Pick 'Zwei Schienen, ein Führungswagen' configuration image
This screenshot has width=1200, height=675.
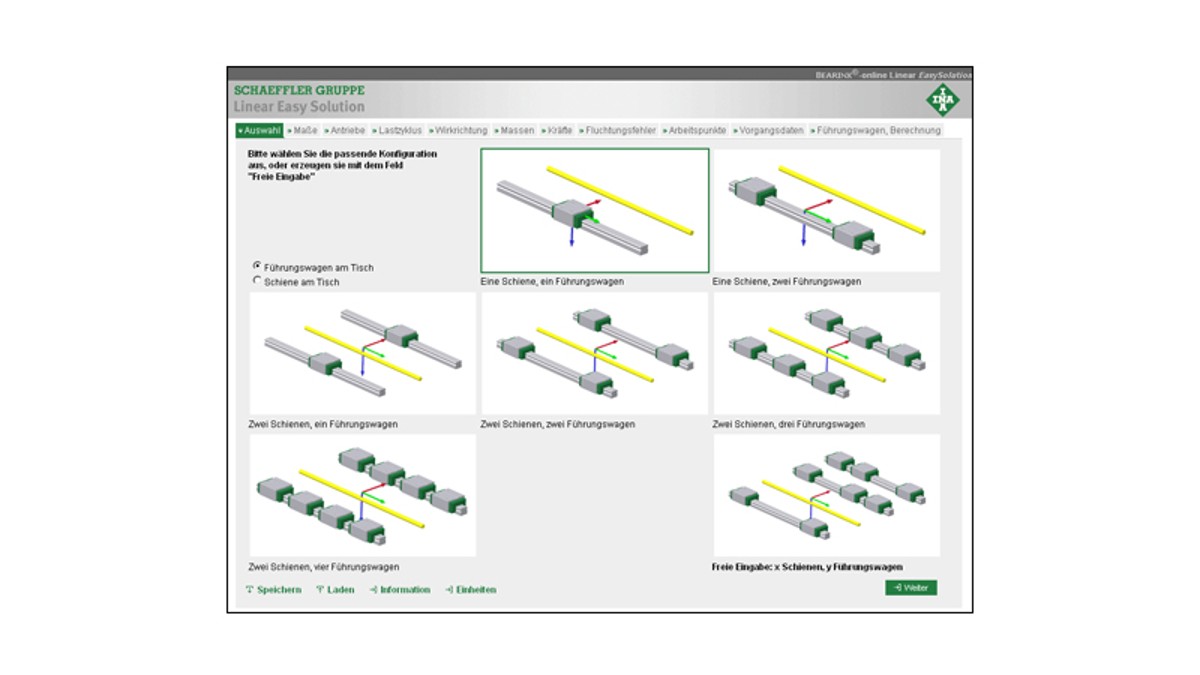tap(362, 353)
